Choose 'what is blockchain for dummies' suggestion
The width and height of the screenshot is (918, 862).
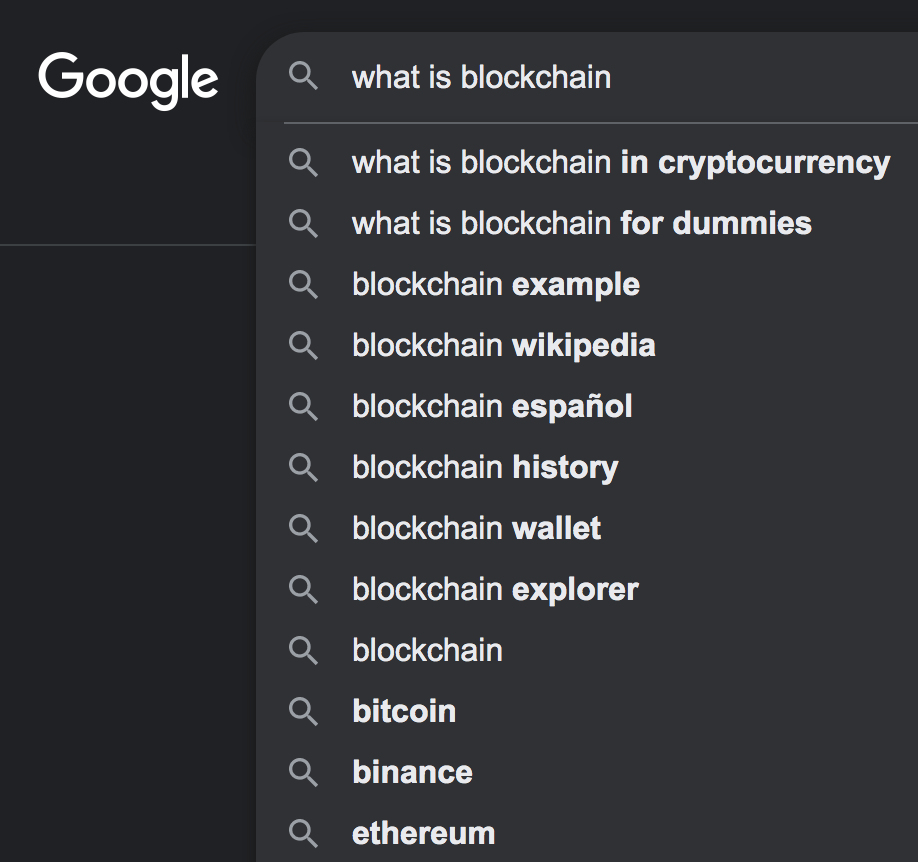(x=587, y=223)
